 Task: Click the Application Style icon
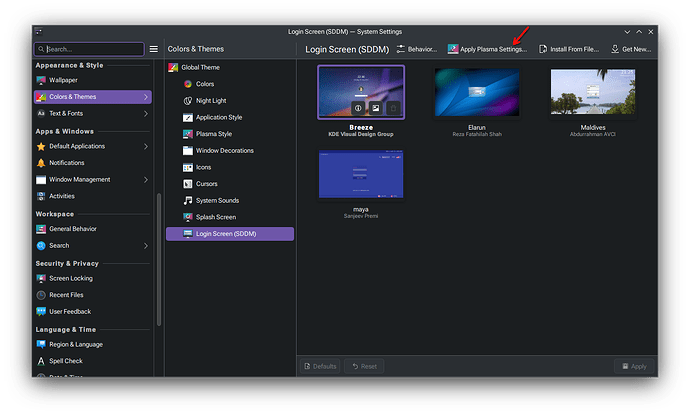pos(188,118)
